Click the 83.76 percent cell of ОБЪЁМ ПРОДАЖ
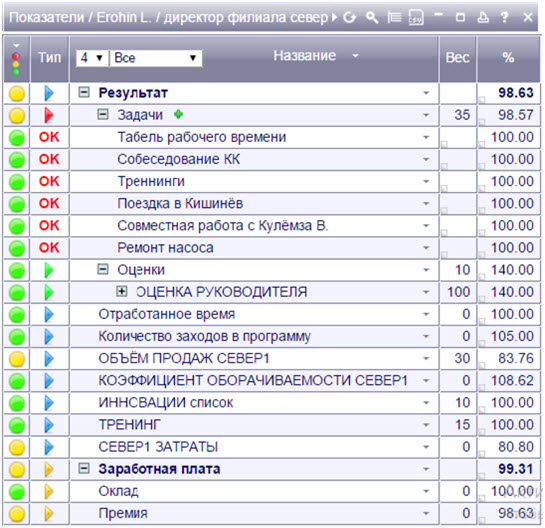 [x=509, y=359]
